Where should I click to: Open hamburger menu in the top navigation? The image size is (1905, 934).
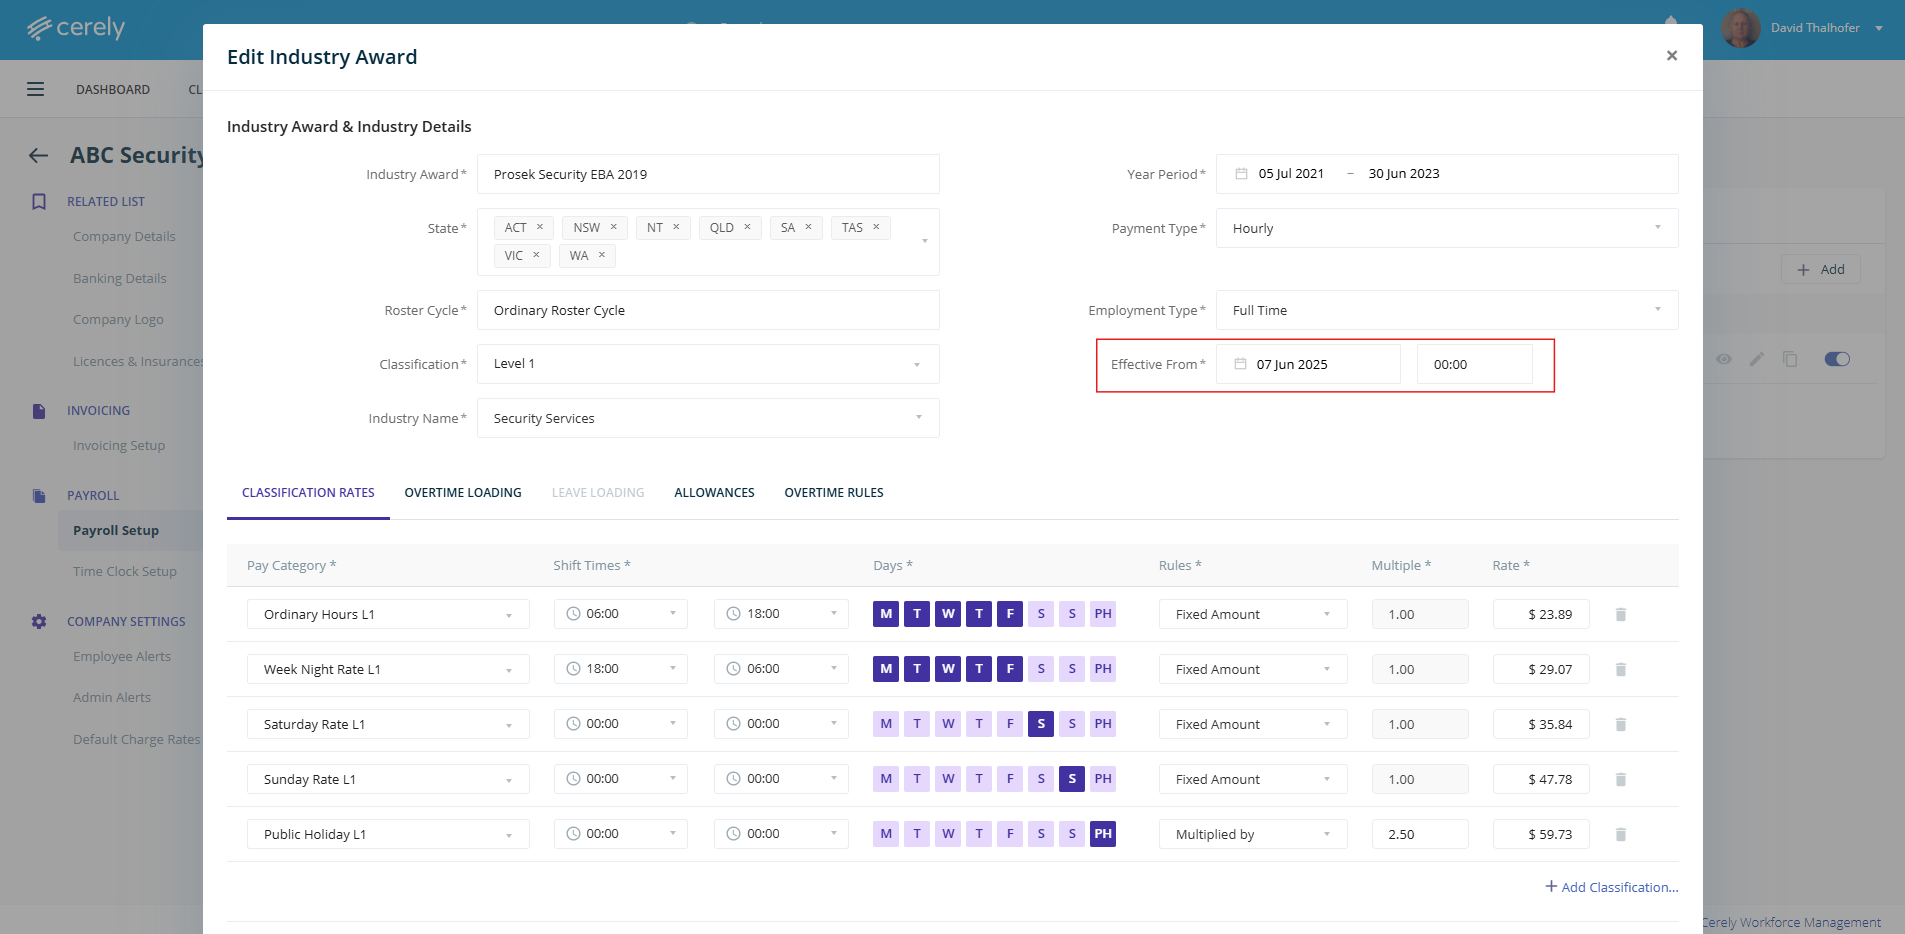coord(36,89)
